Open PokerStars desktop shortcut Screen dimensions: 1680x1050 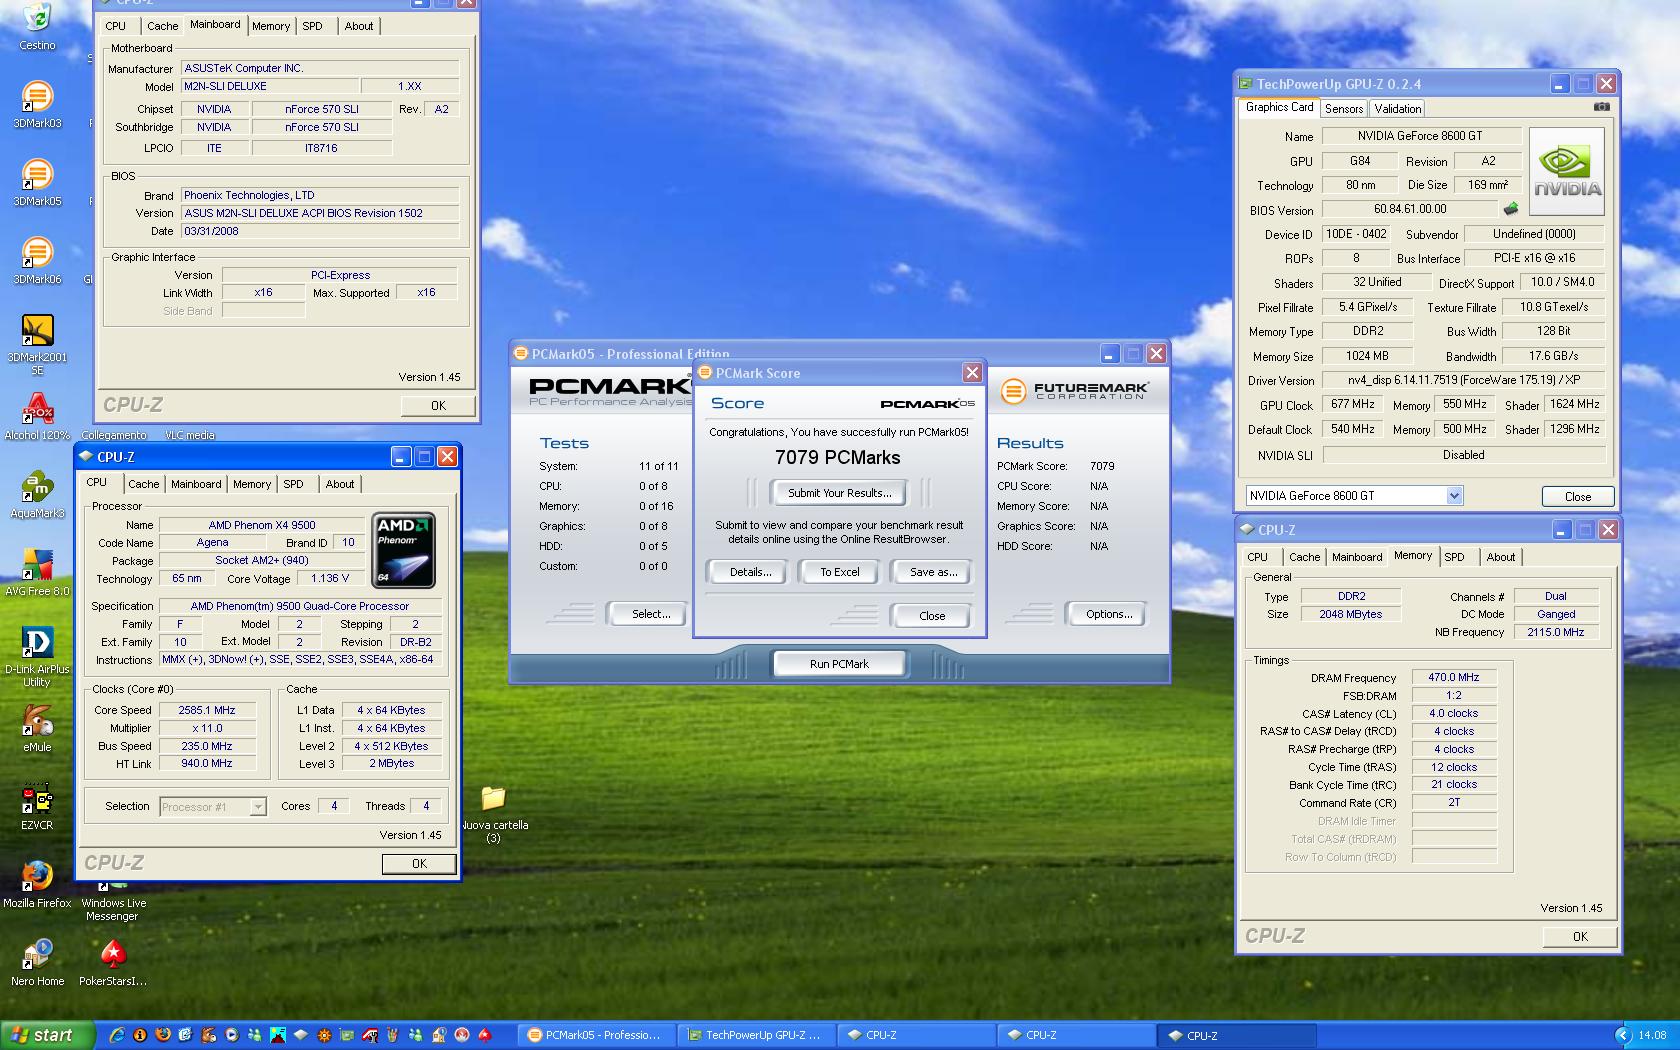tap(113, 961)
